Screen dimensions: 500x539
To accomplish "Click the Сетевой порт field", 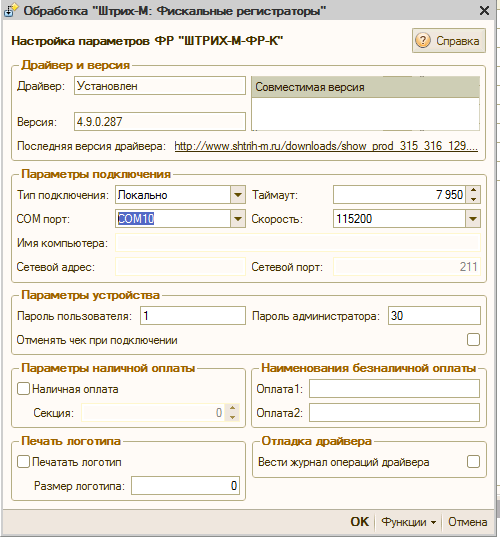I will click(x=407, y=267).
